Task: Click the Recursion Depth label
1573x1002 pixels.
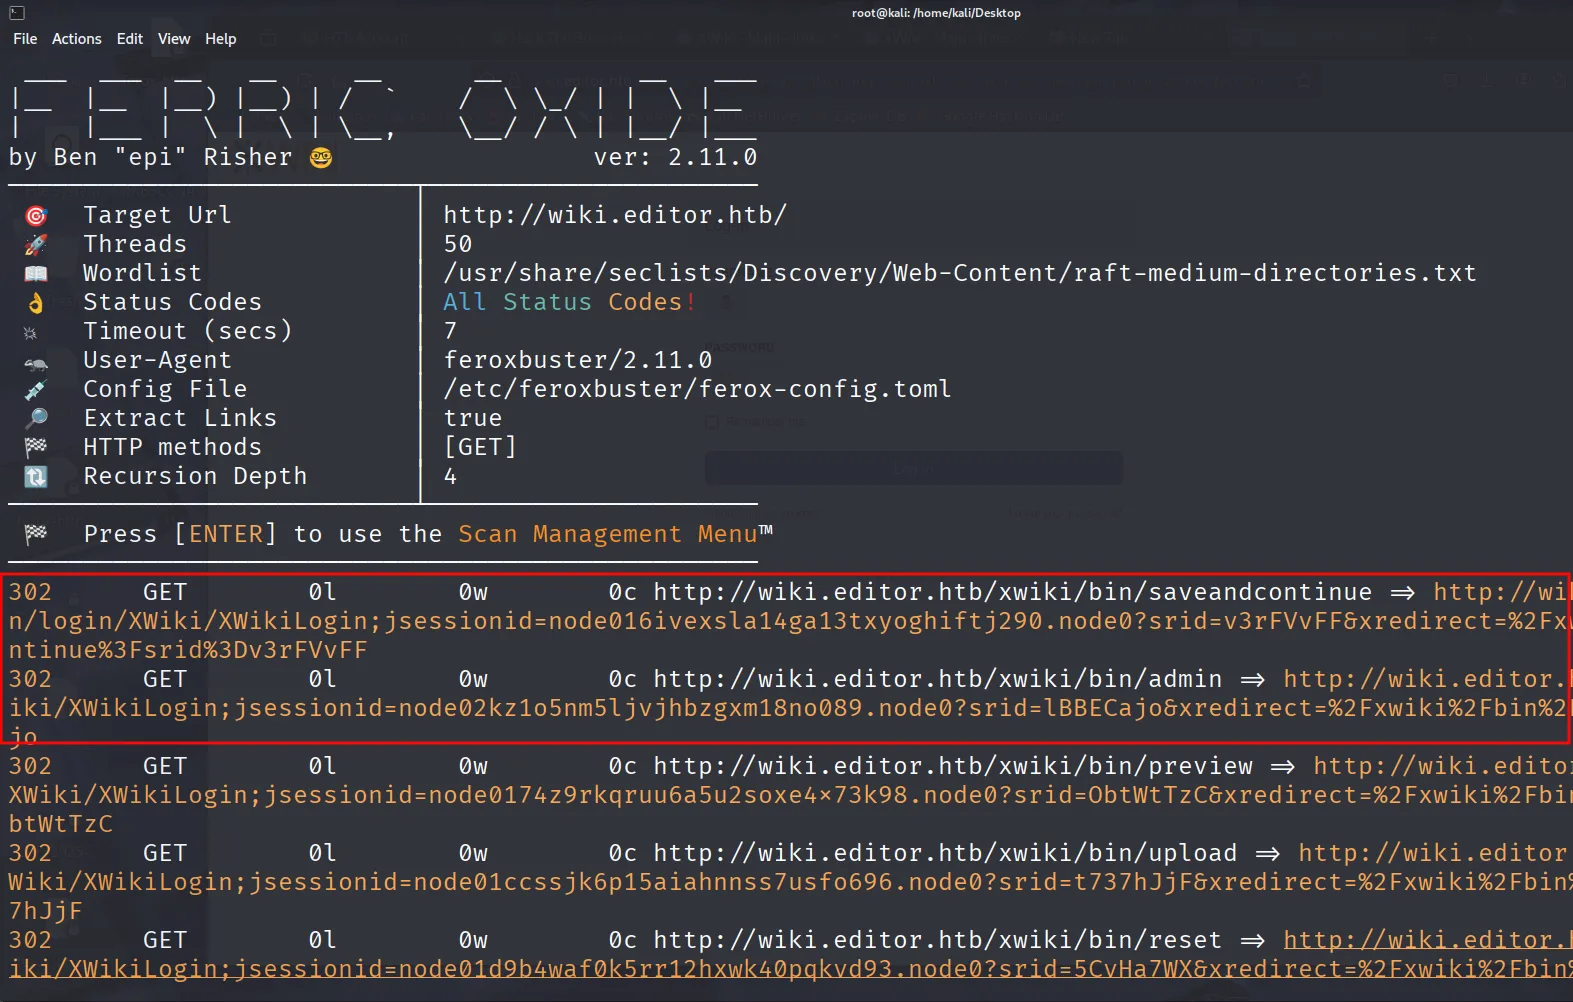Action: pos(195,476)
